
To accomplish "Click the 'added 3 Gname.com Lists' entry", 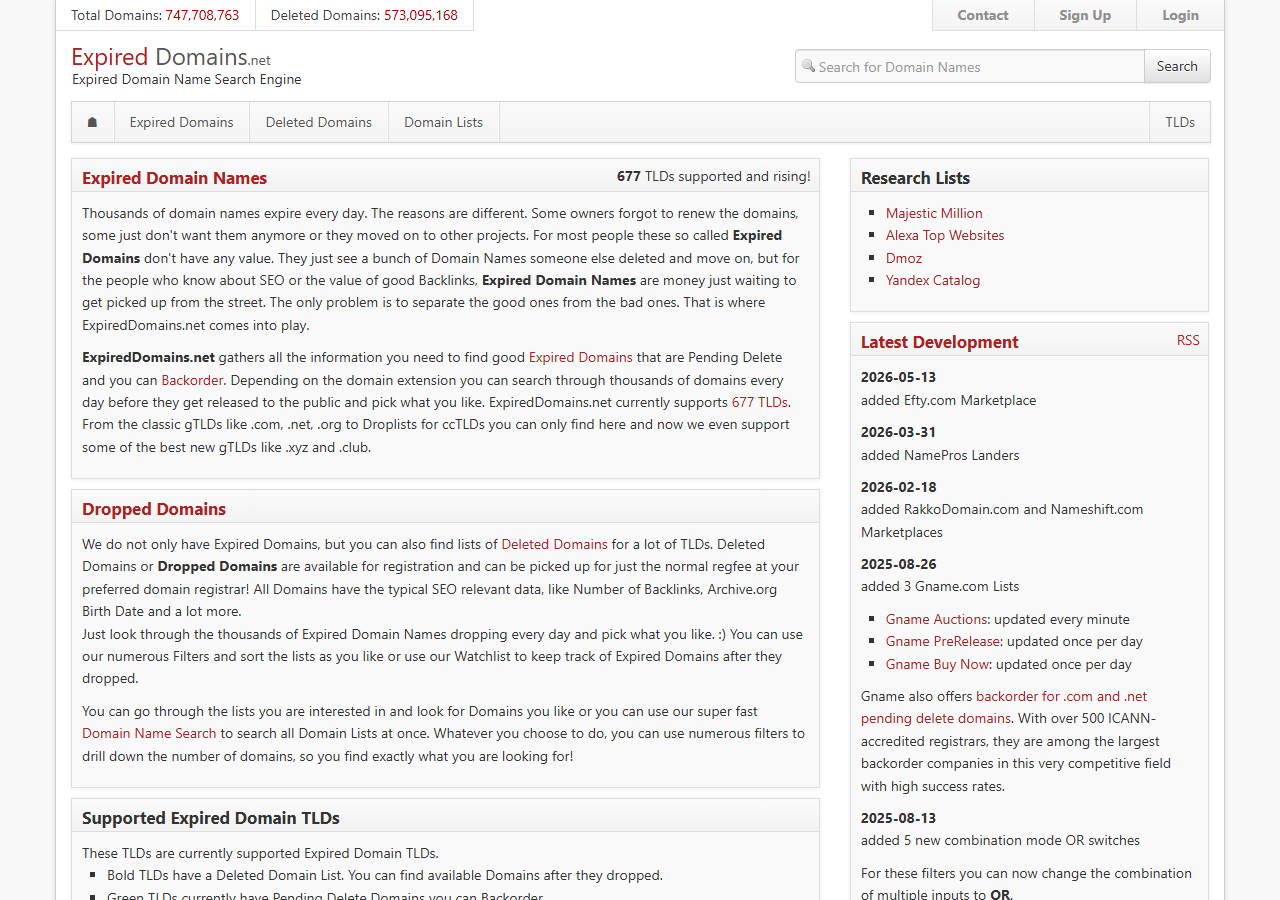I will [940, 586].
